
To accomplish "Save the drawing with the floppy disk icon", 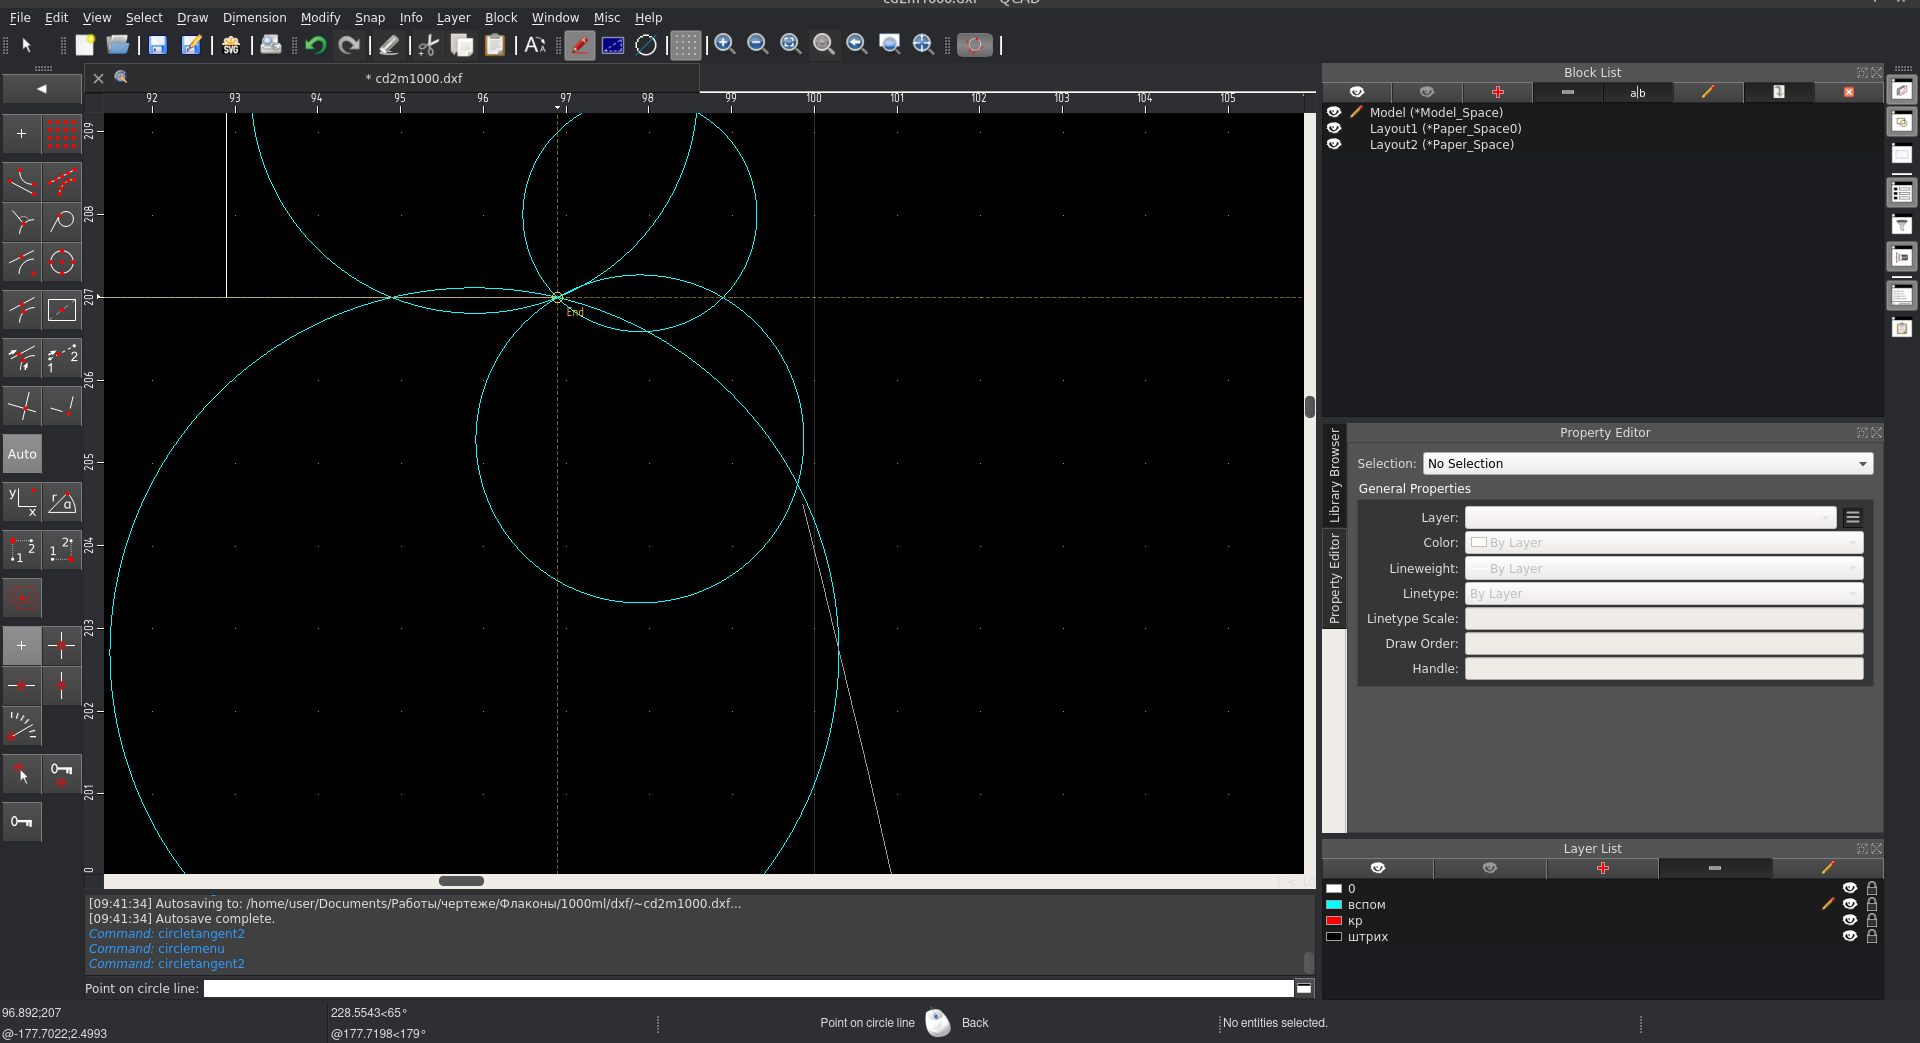I will (157, 45).
